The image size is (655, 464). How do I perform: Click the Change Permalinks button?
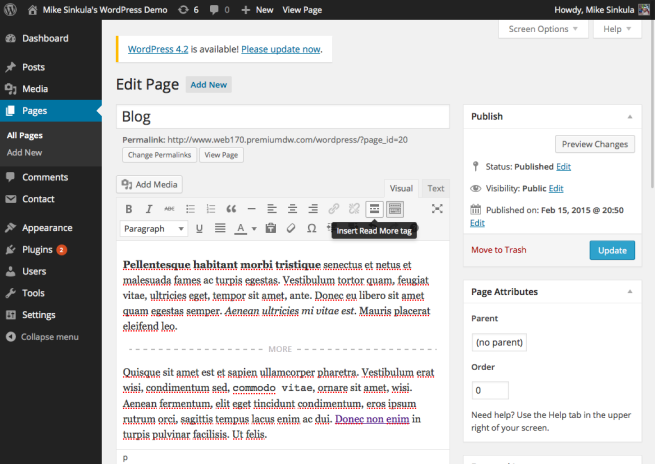click(159, 155)
